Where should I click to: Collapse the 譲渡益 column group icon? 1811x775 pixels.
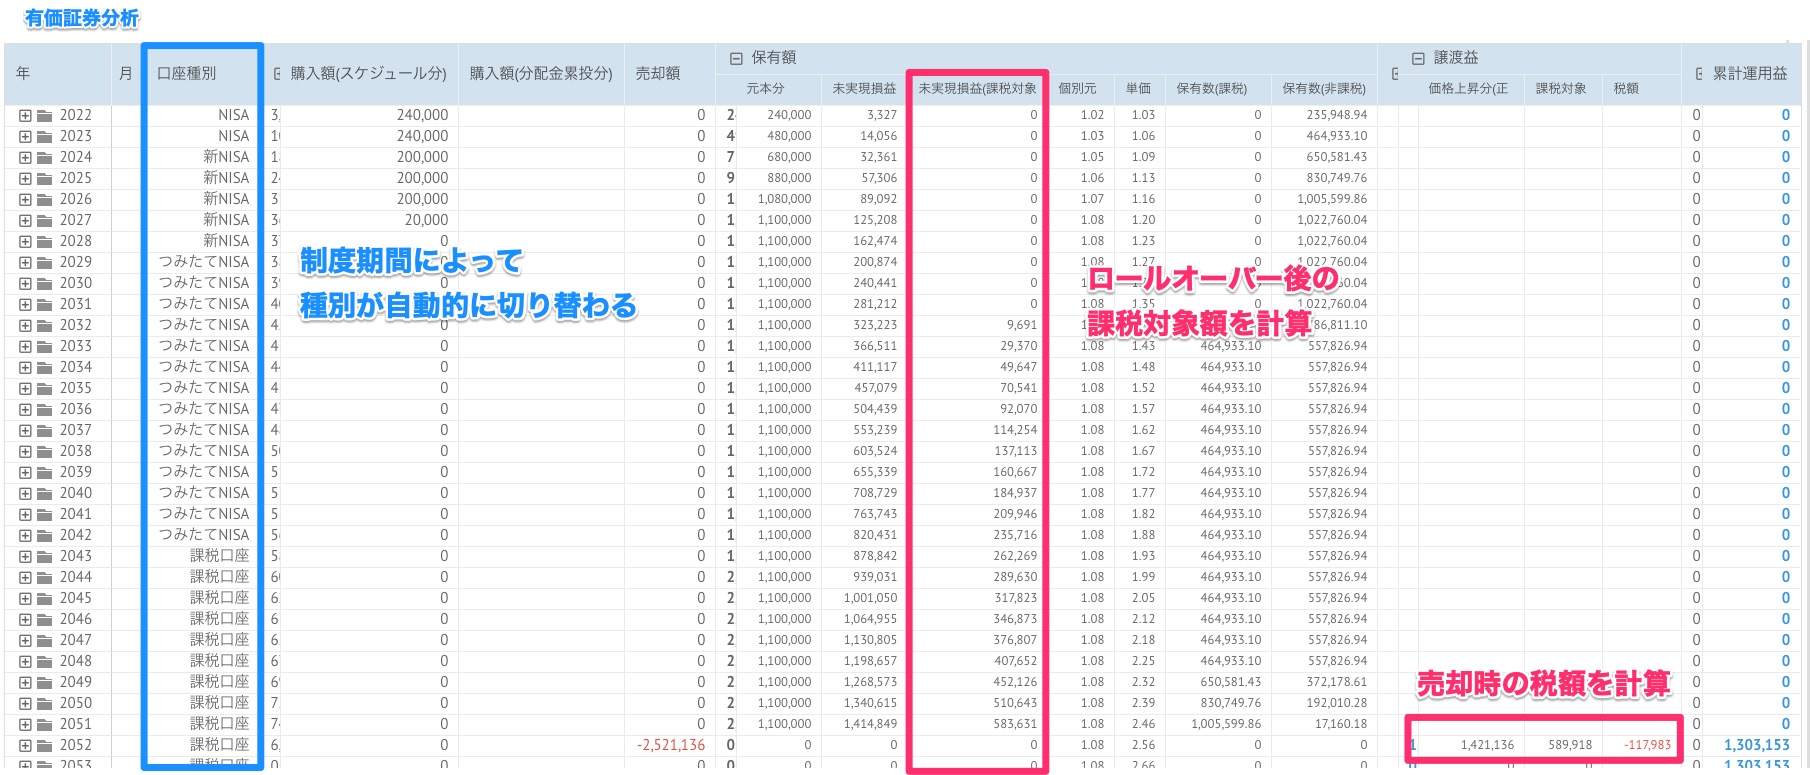[1417, 59]
